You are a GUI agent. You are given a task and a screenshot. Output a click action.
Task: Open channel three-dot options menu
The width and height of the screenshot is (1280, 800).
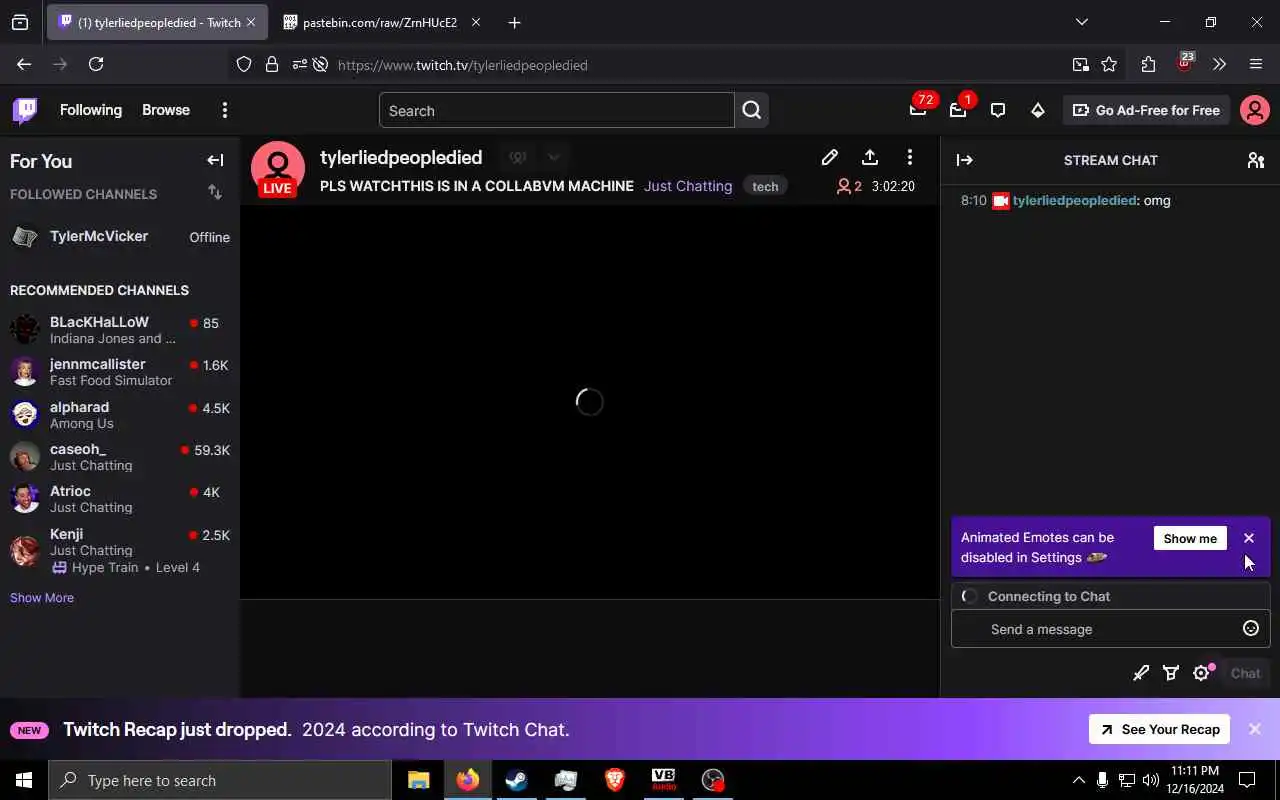[x=909, y=157]
